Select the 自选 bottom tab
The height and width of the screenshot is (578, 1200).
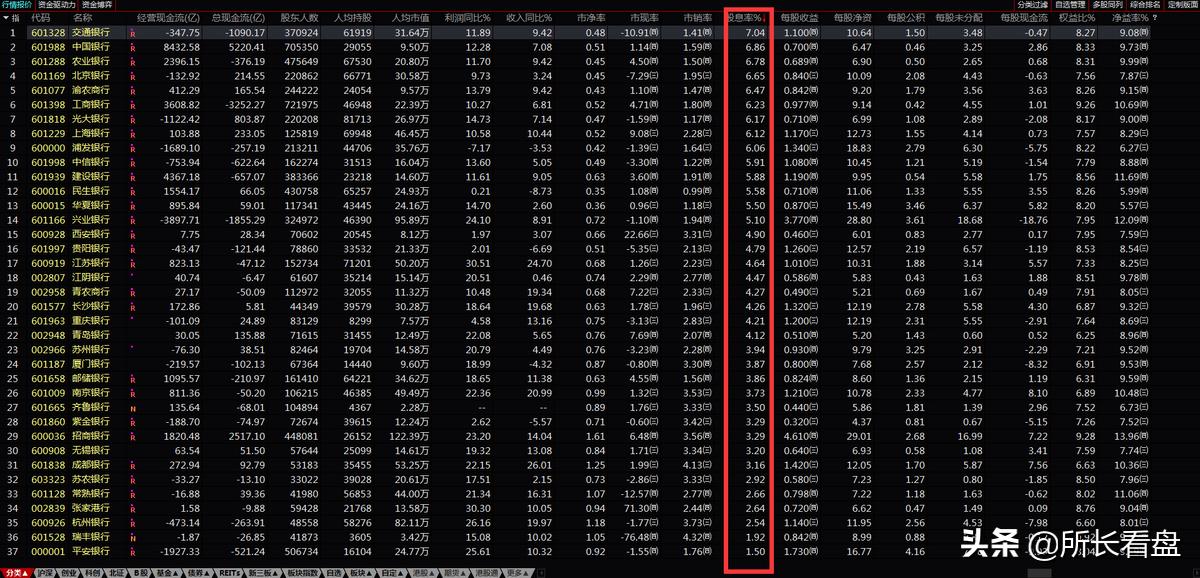click(335, 573)
